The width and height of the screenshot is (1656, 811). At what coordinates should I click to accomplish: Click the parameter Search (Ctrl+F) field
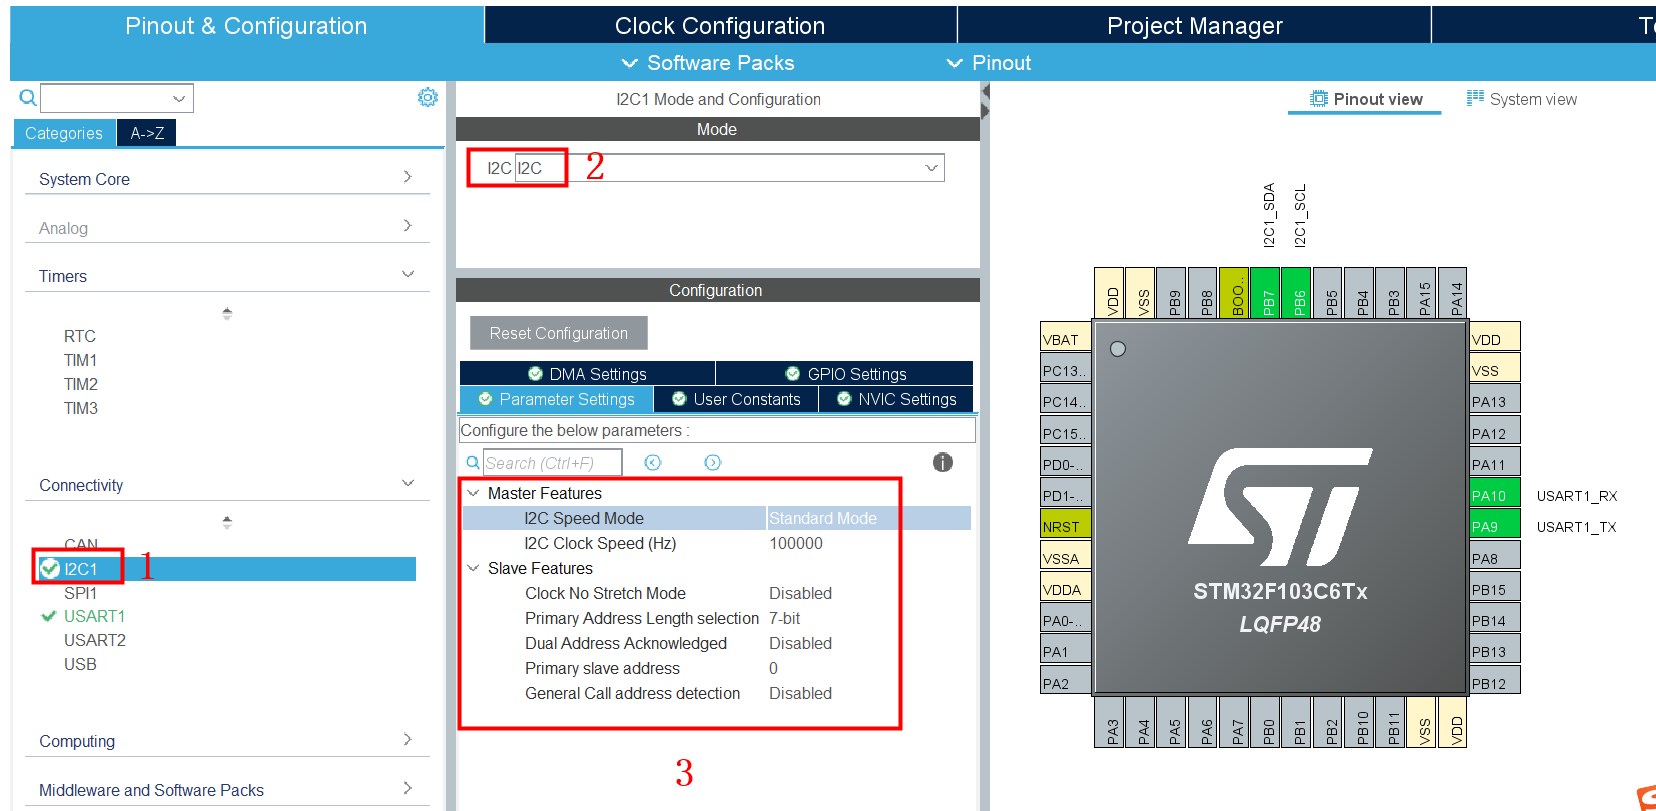(552, 462)
